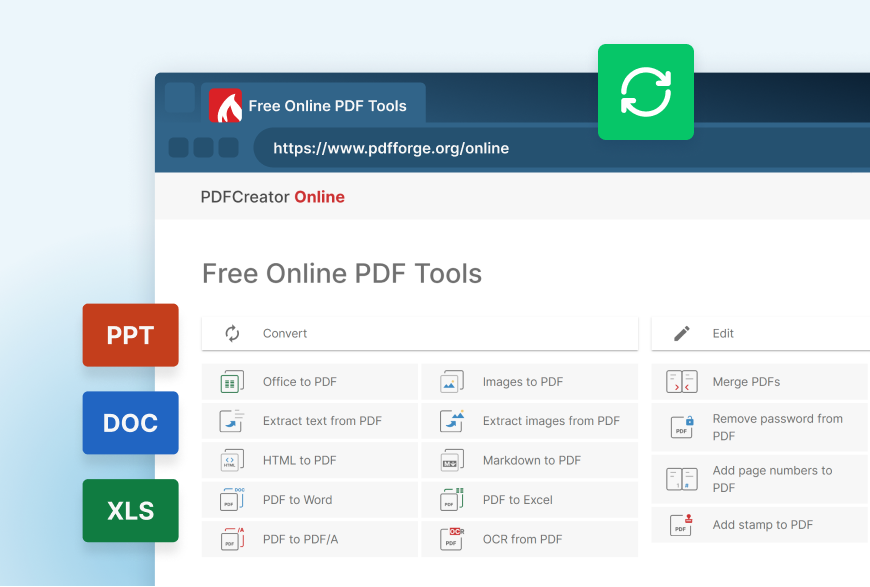Click the Extract images from PDF icon
The width and height of the screenshot is (870, 587).
[452, 421]
